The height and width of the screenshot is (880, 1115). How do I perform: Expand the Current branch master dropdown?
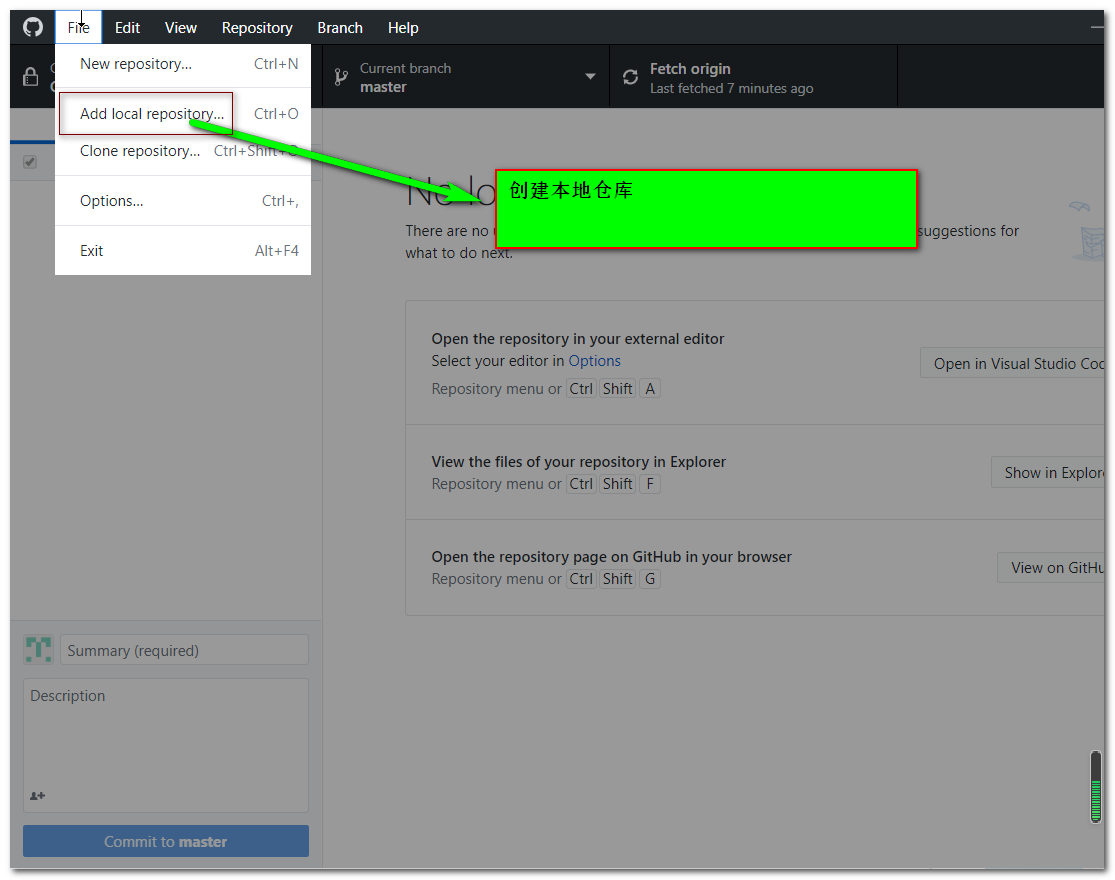[x=466, y=77]
